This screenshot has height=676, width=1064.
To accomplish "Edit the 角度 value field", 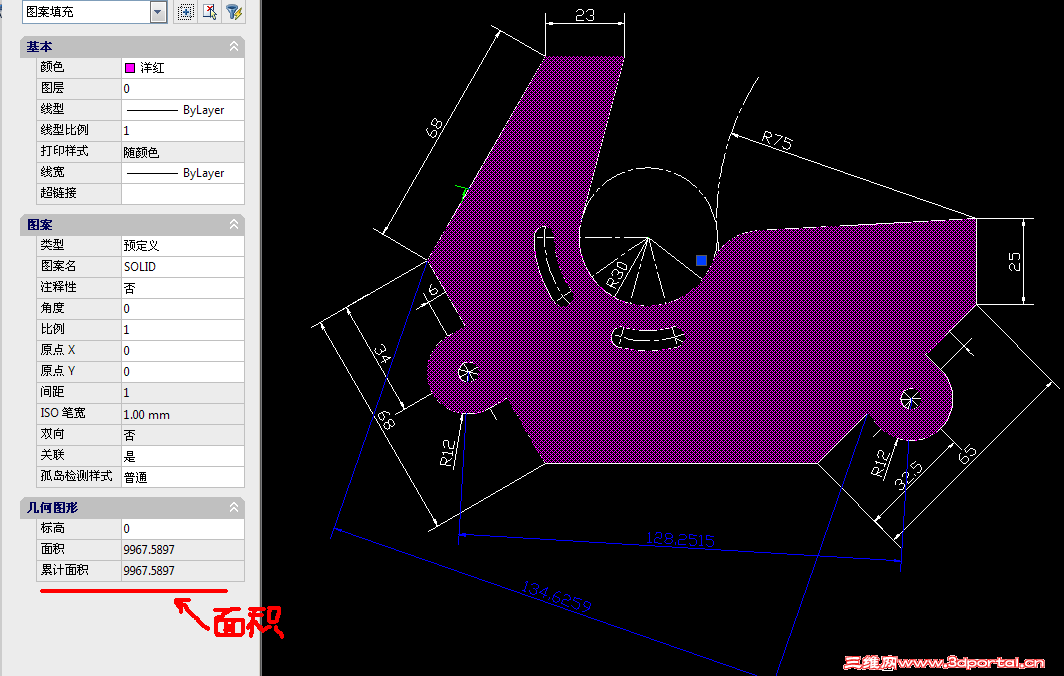I will pos(183,308).
